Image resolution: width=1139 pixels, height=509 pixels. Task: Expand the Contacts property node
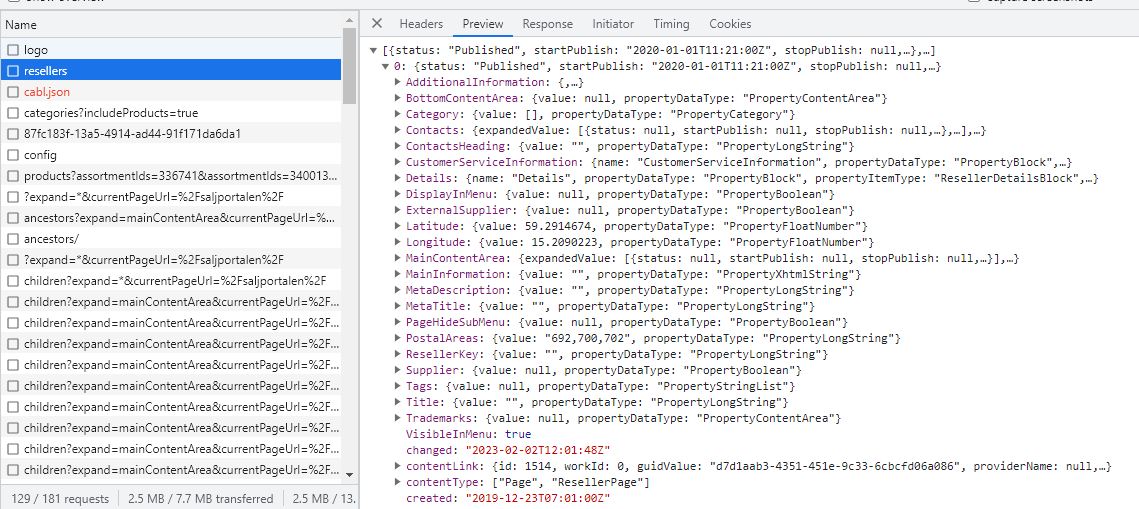click(398, 130)
